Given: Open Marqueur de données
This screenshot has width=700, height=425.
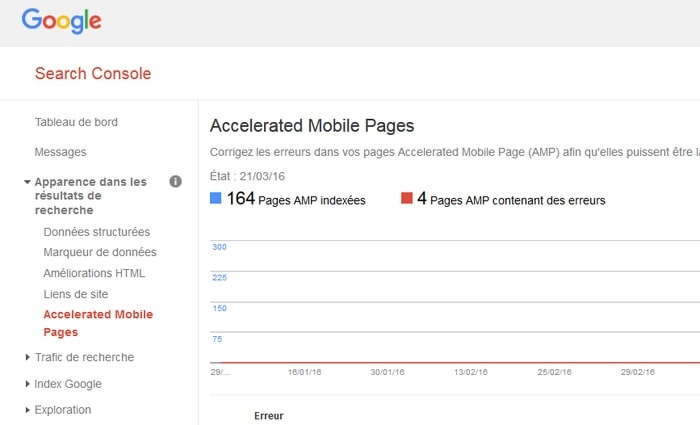Looking at the screenshot, I should click(100, 252).
